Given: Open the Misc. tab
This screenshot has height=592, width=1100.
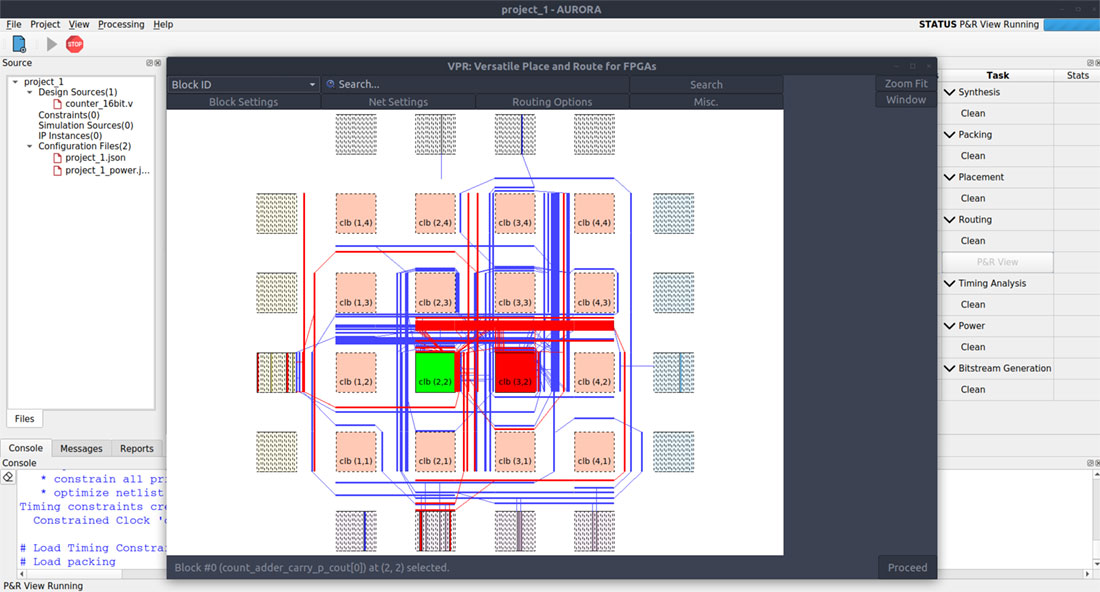Looking at the screenshot, I should [706, 102].
